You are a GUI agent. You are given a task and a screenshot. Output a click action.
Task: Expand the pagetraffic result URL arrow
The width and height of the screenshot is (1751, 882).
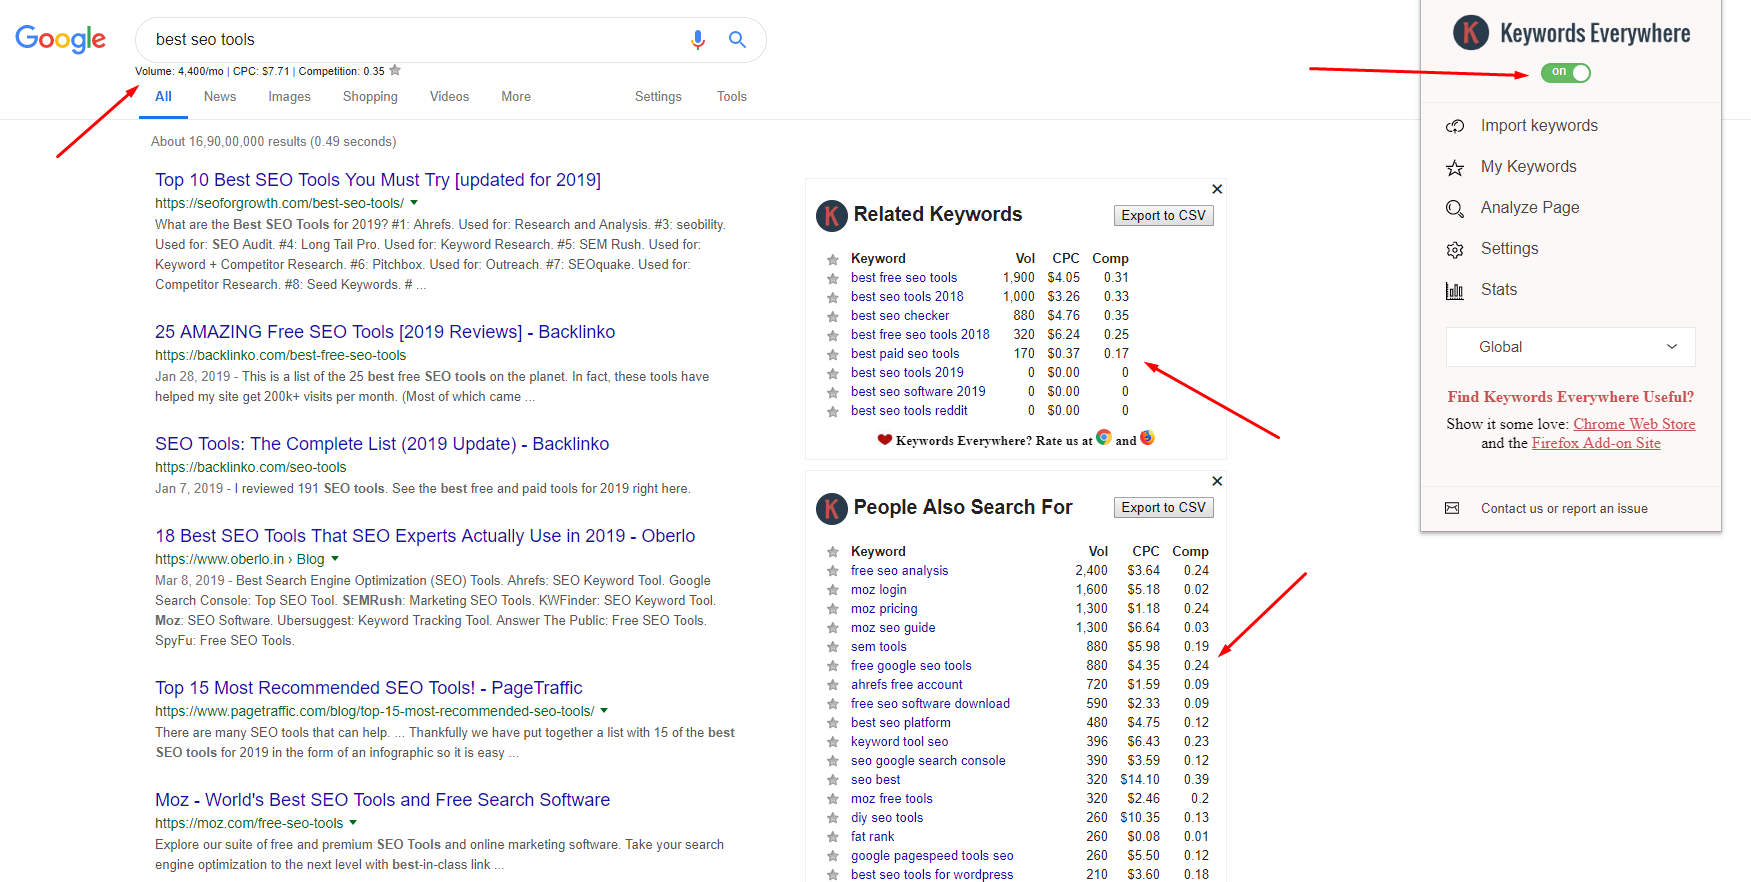(x=604, y=711)
